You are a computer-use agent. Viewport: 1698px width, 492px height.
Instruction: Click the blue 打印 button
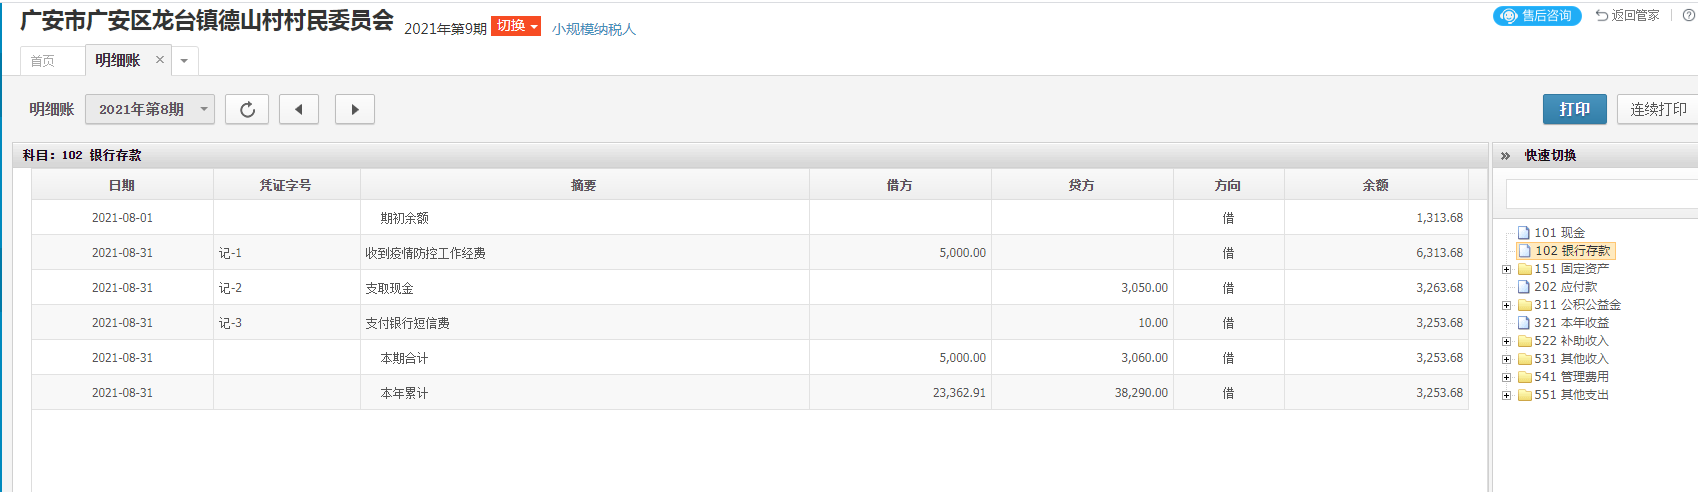[x=1575, y=109]
